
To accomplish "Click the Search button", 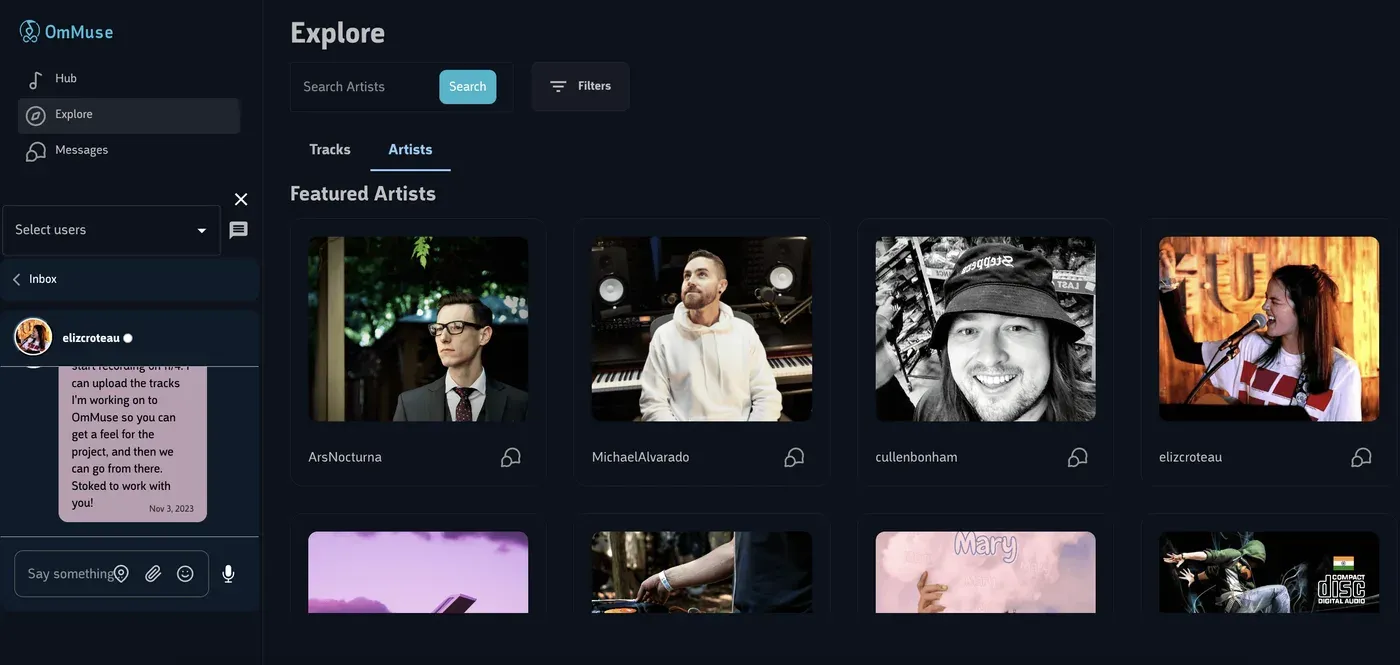I will [468, 87].
